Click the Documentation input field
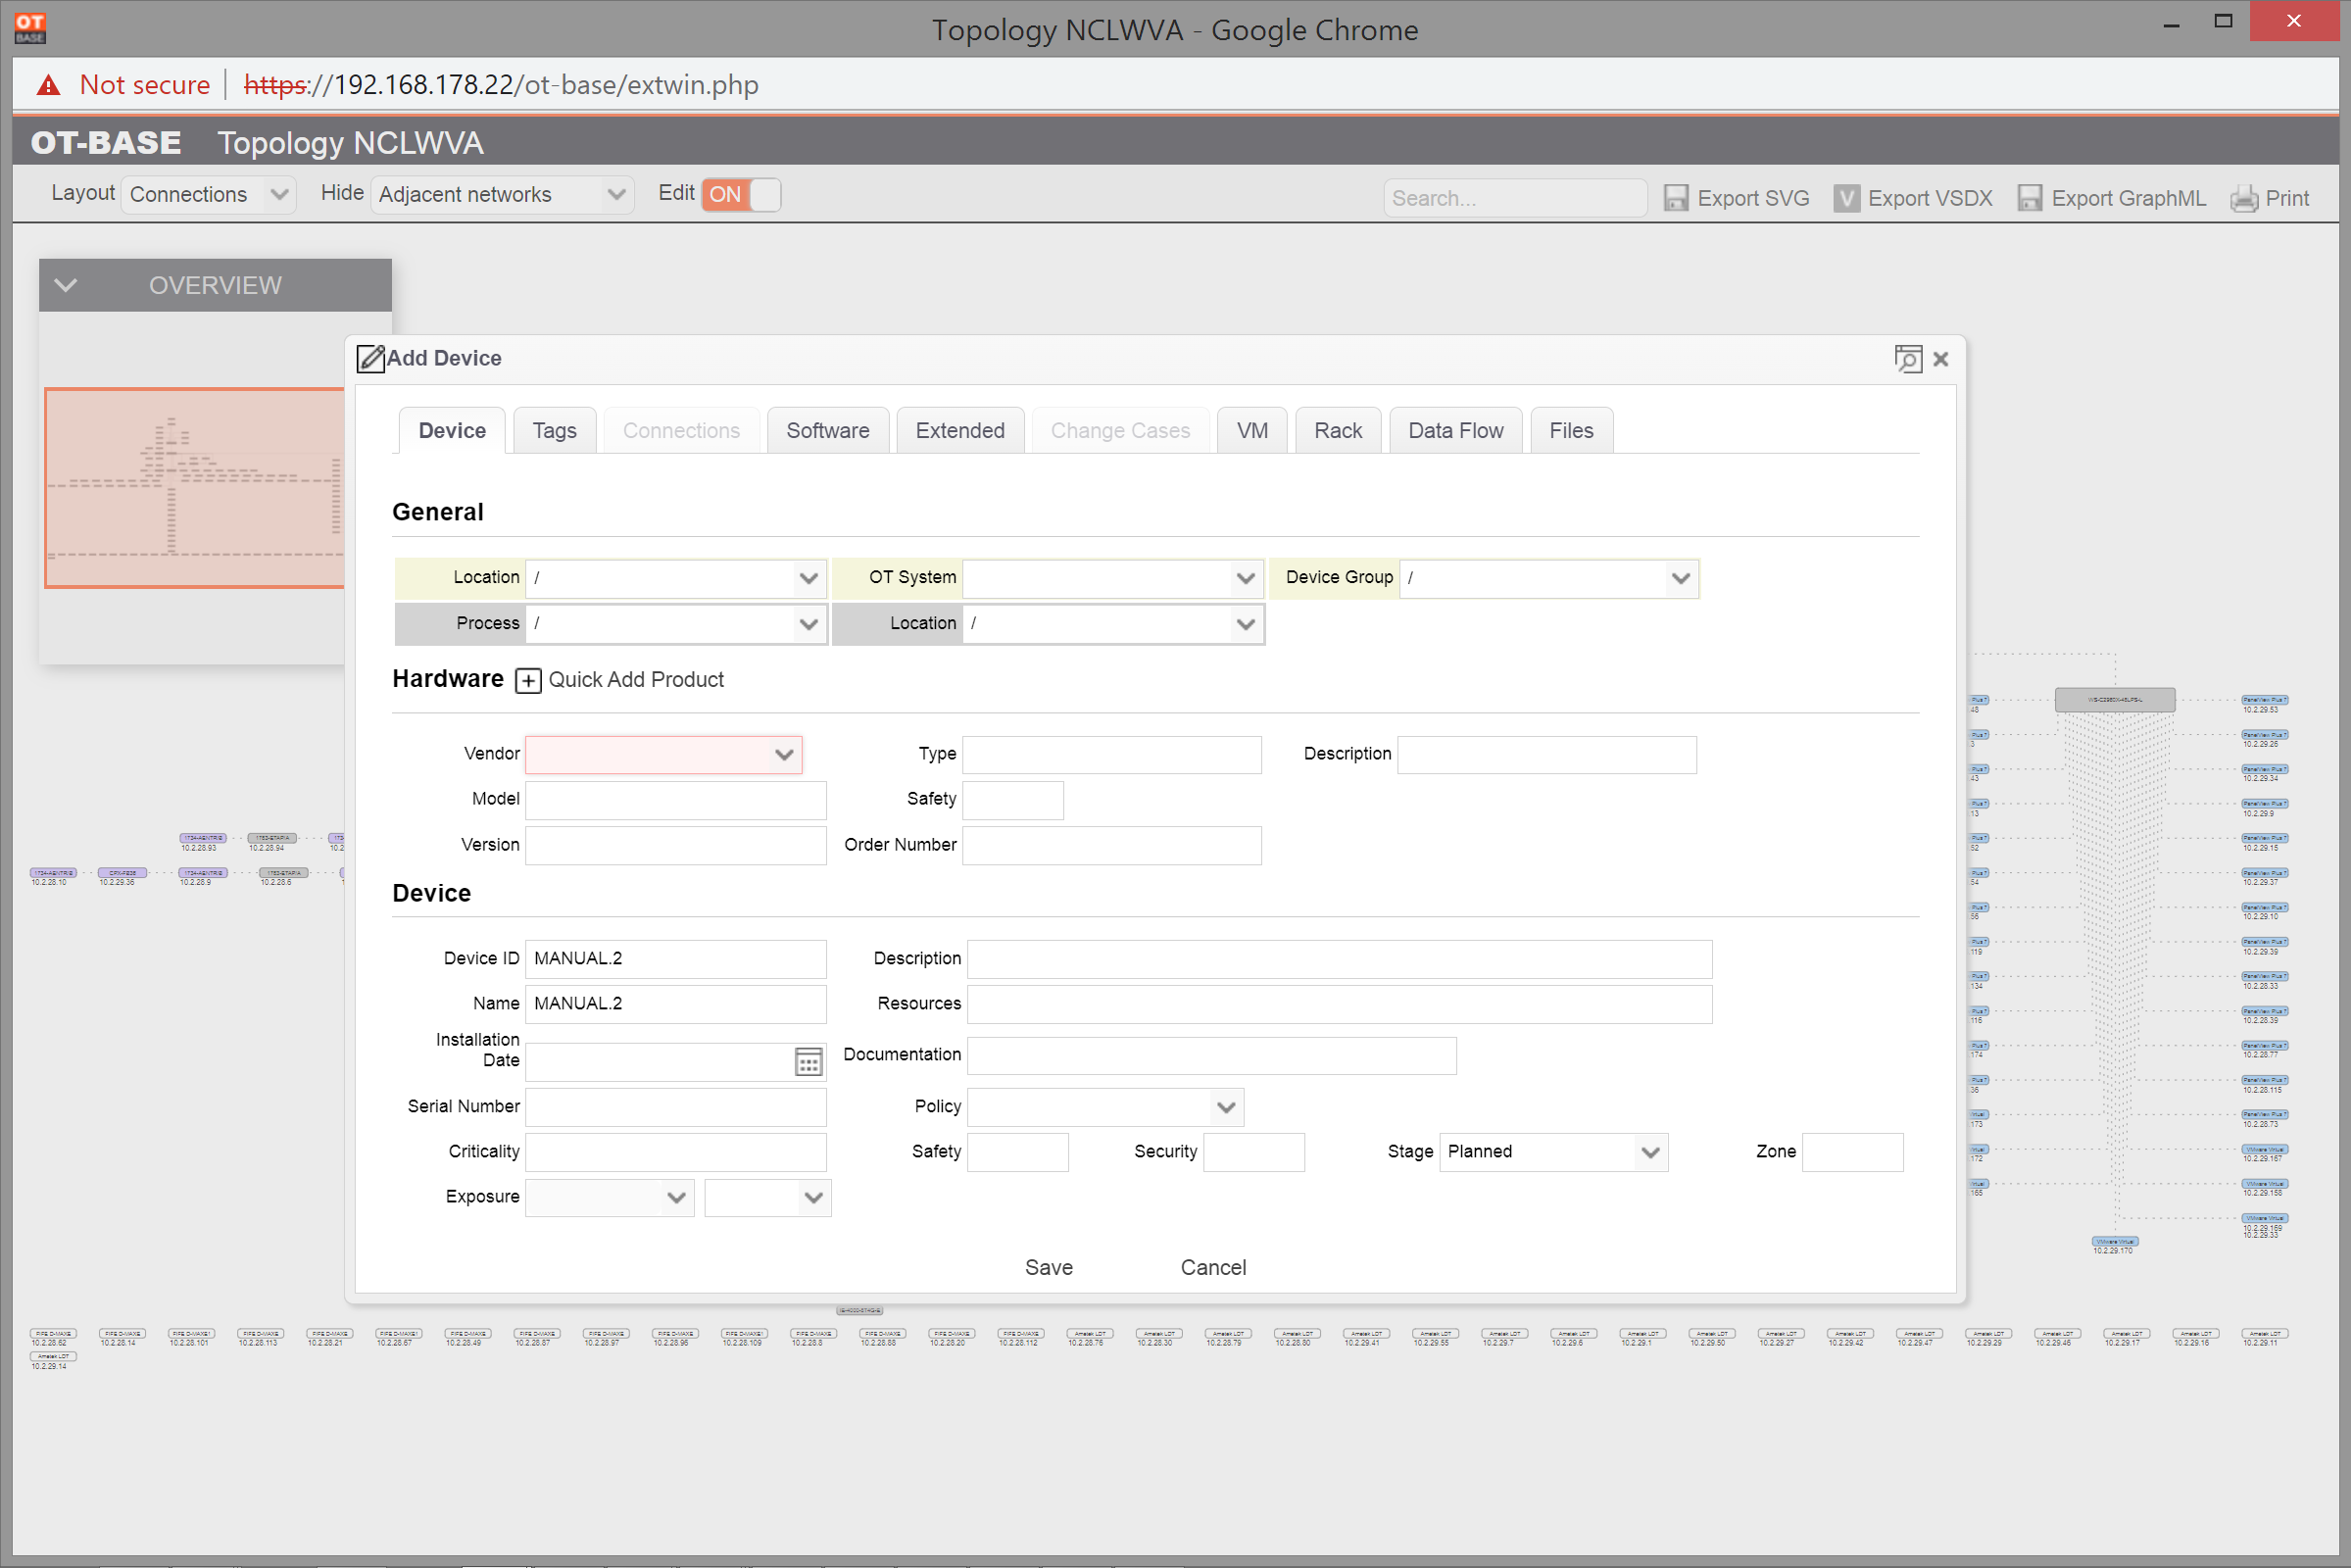Screen dimensions: 2351x1568 tap(1211, 1056)
